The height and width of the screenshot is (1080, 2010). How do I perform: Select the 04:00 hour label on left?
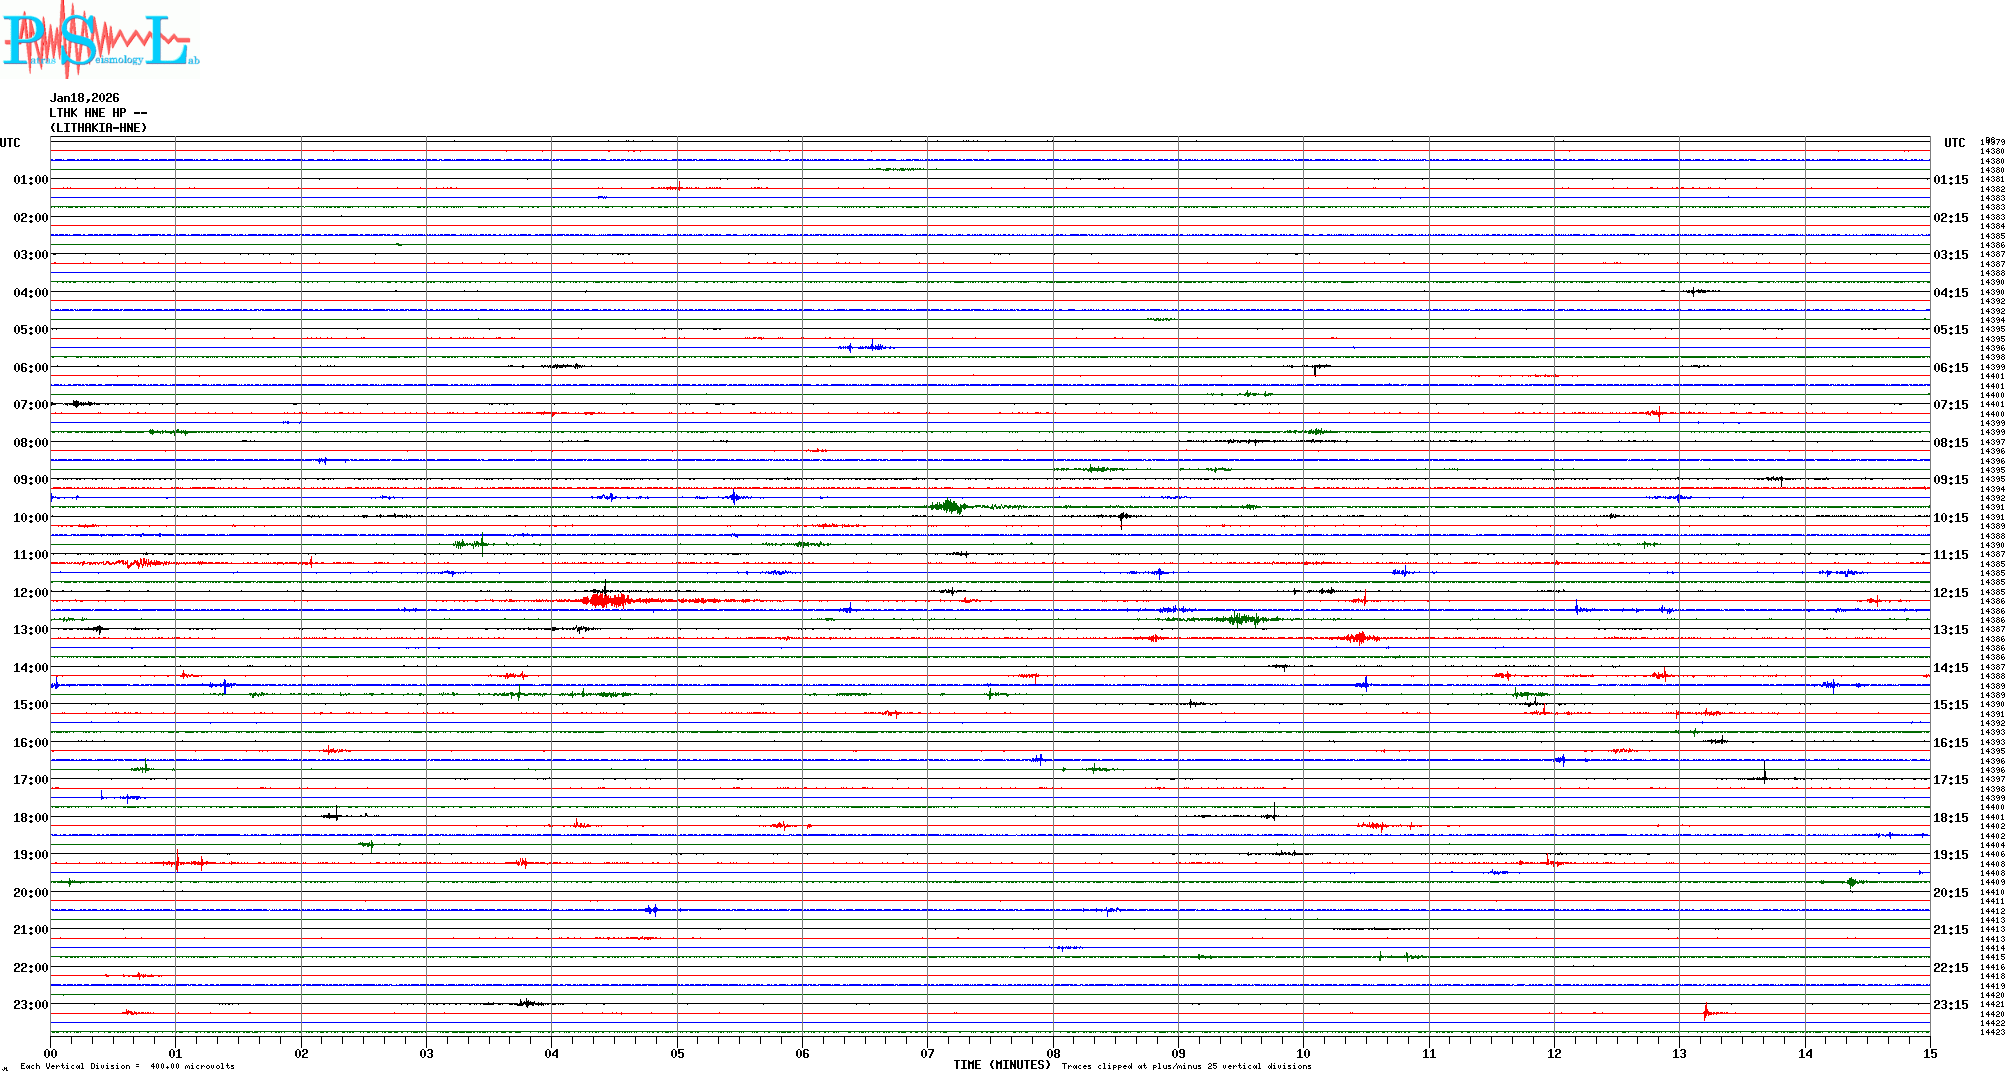pos(30,293)
